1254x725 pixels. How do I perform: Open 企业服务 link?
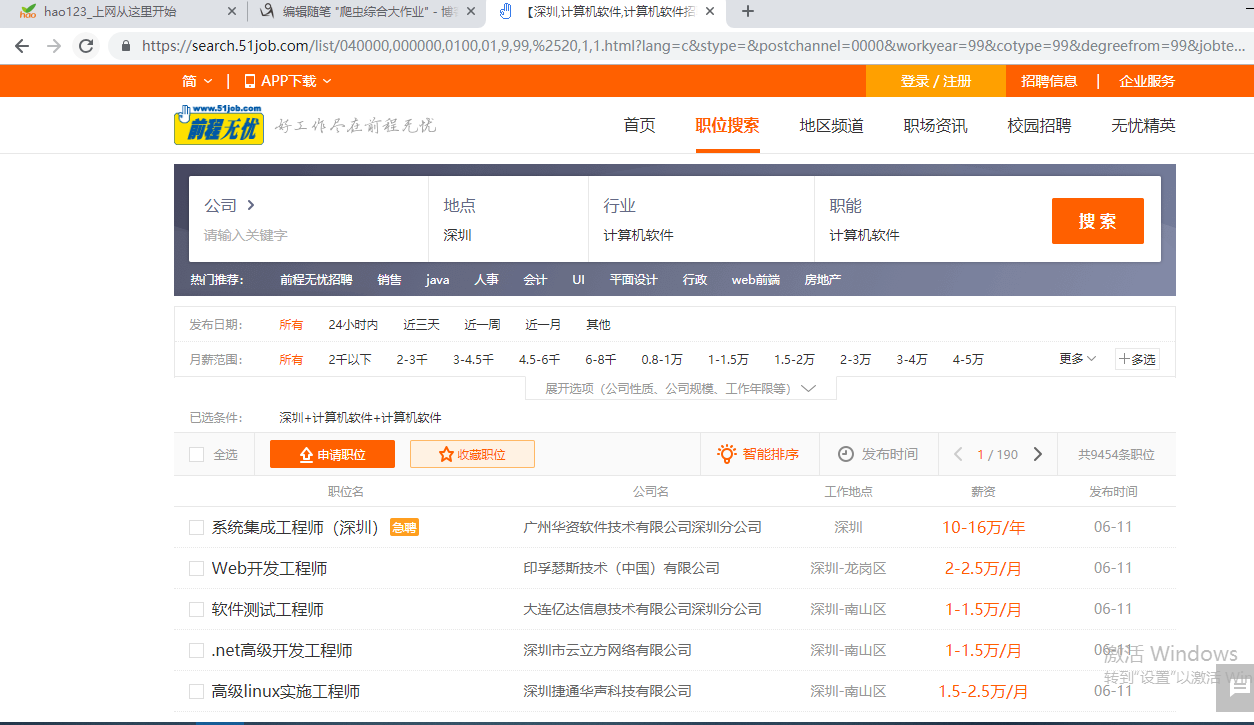(x=1147, y=81)
